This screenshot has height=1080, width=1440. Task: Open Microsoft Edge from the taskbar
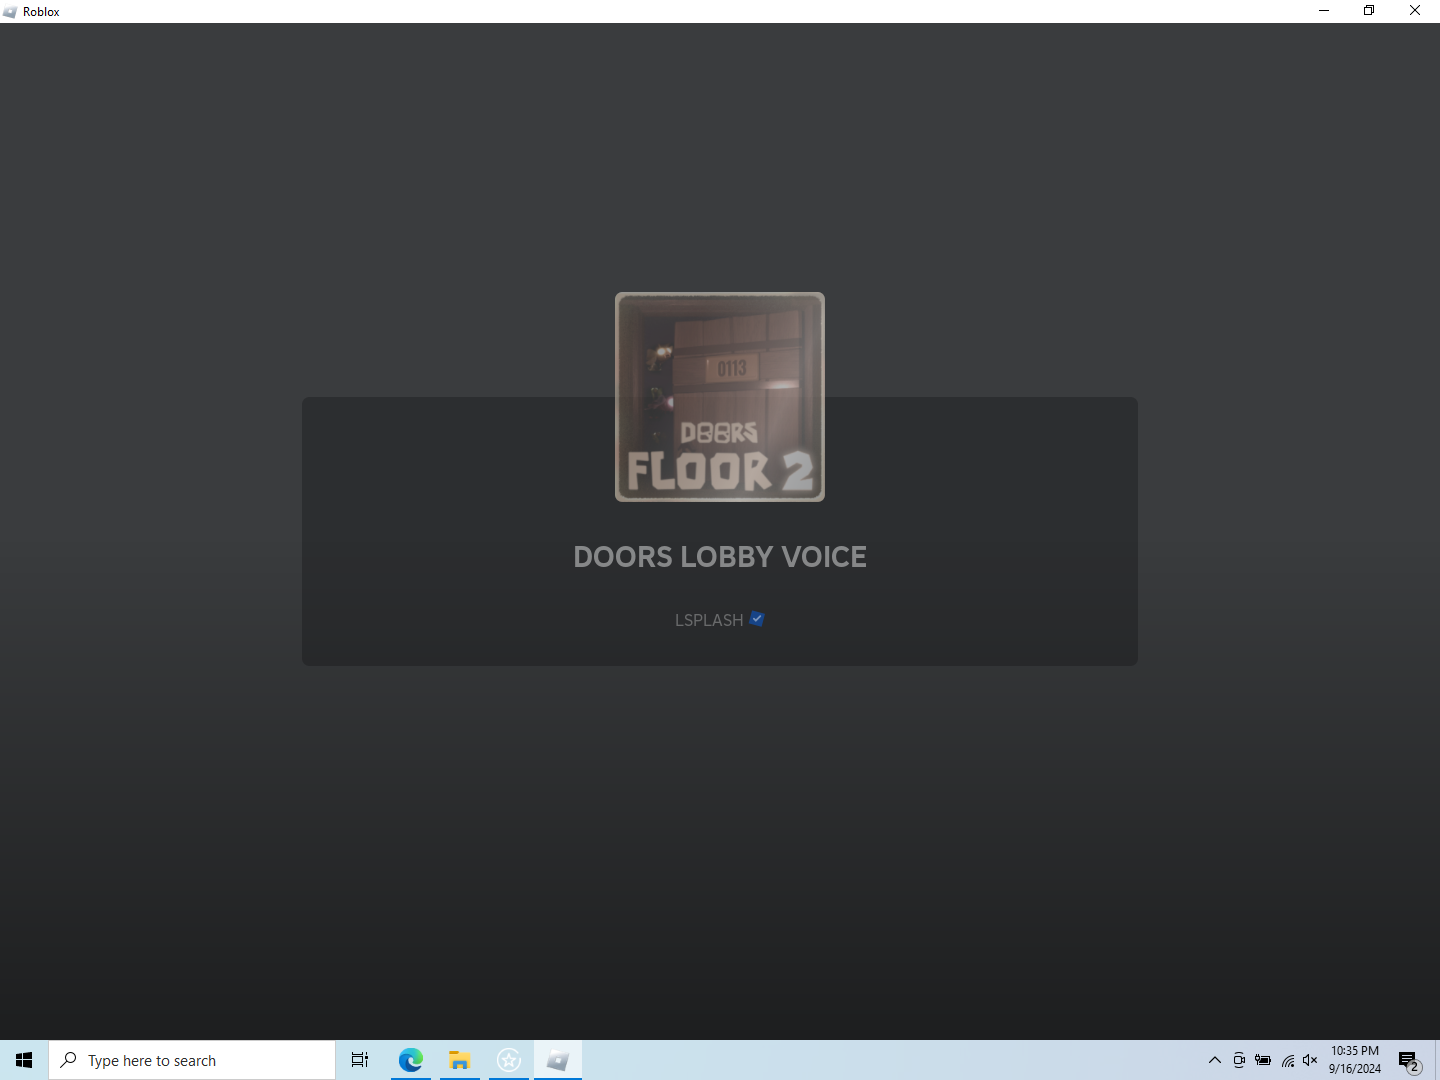tap(410, 1060)
